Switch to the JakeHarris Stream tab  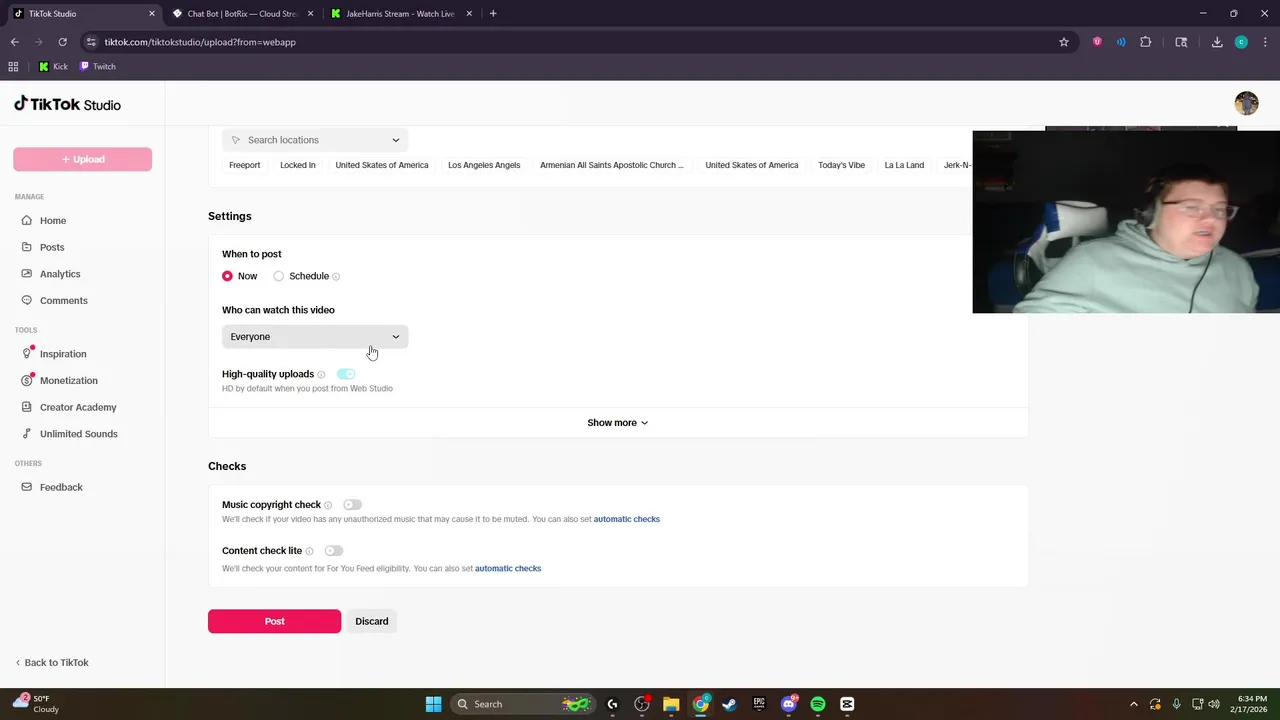(400, 14)
